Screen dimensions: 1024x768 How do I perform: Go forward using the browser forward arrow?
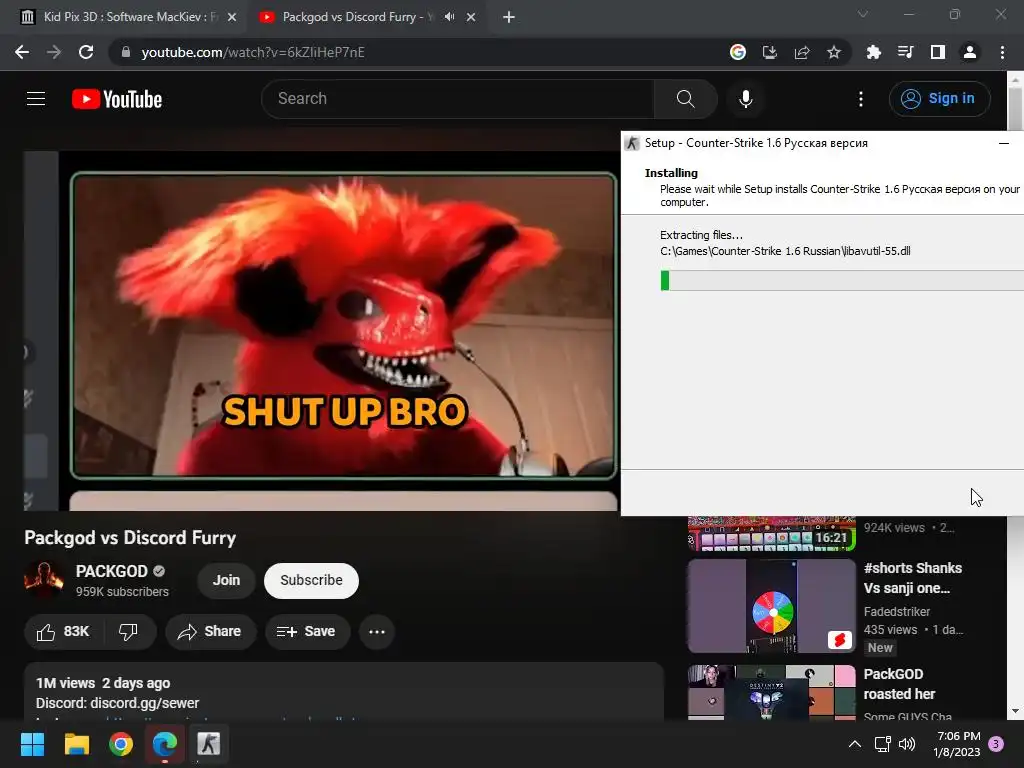[x=54, y=52]
